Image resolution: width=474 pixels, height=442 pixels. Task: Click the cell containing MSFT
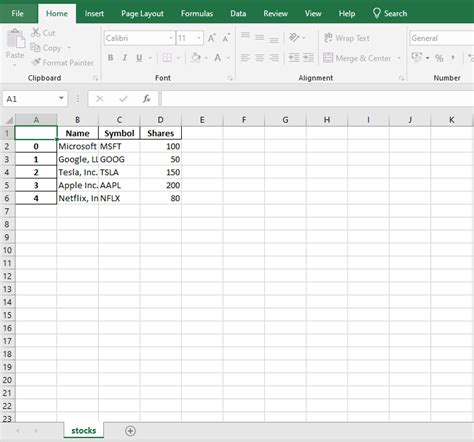(119, 146)
